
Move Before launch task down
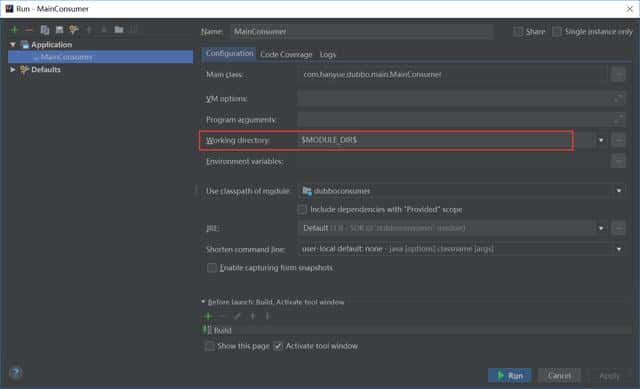coord(267,316)
